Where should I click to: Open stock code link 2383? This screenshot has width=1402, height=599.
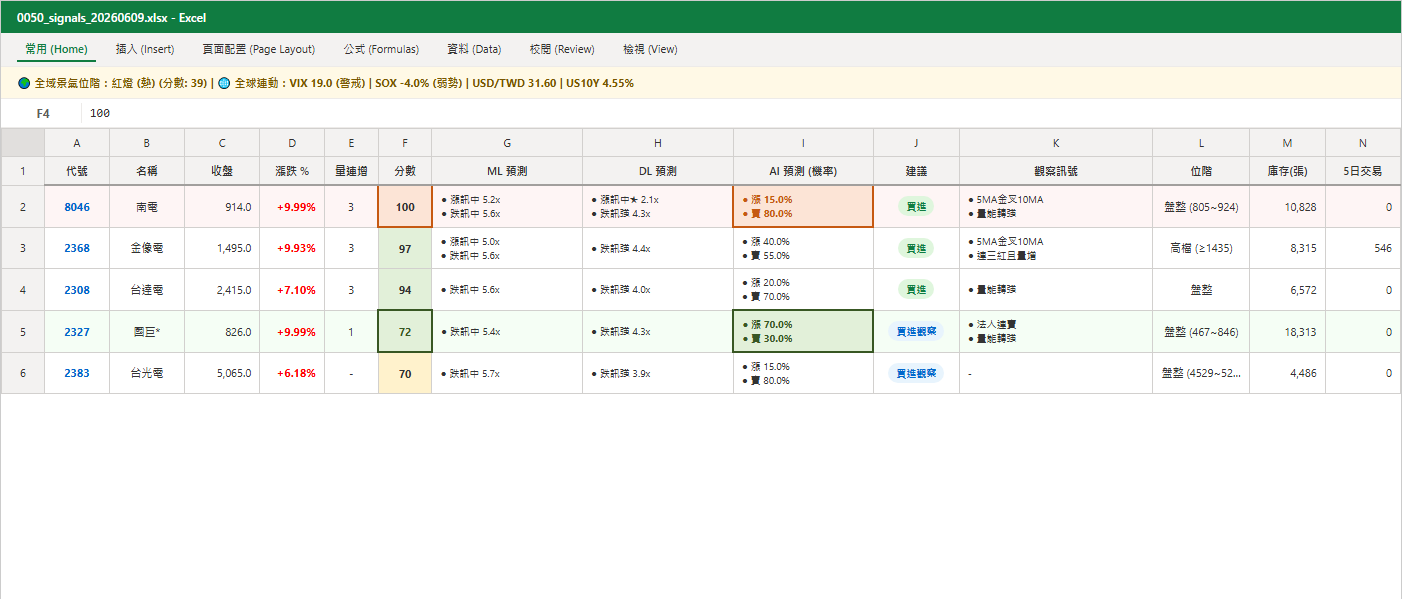click(x=77, y=373)
